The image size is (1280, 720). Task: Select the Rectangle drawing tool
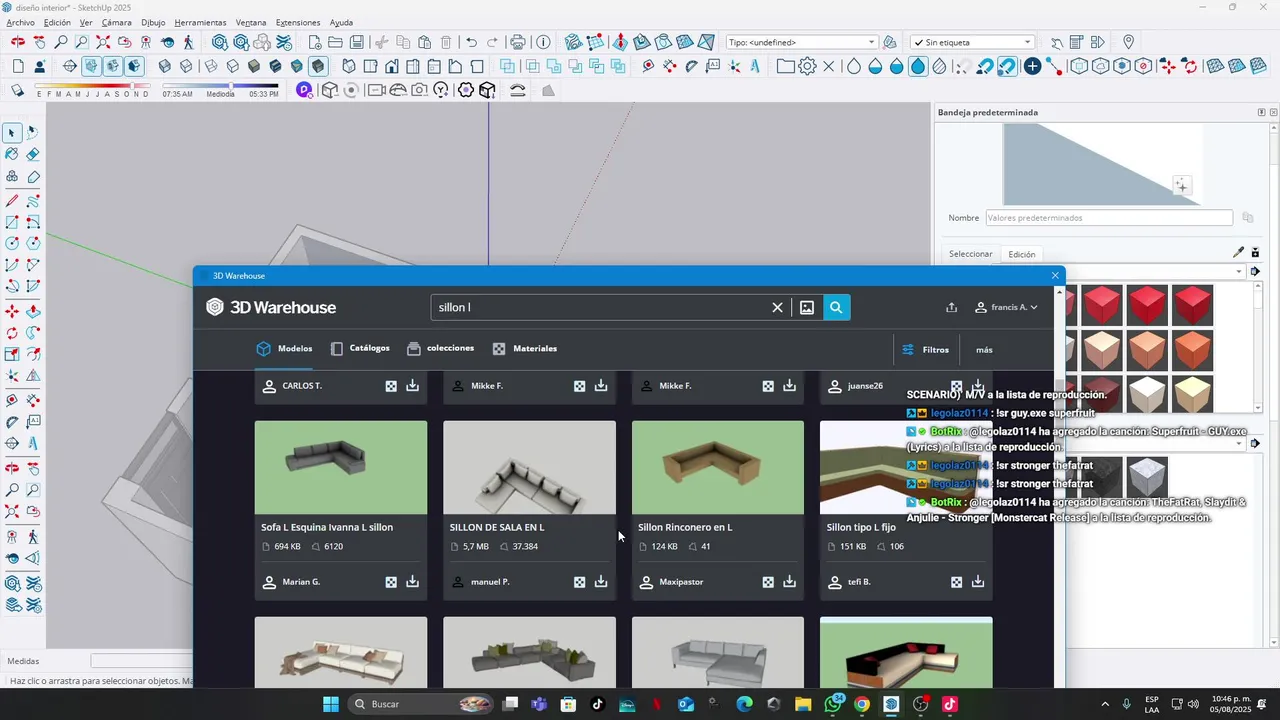click(12, 222)
